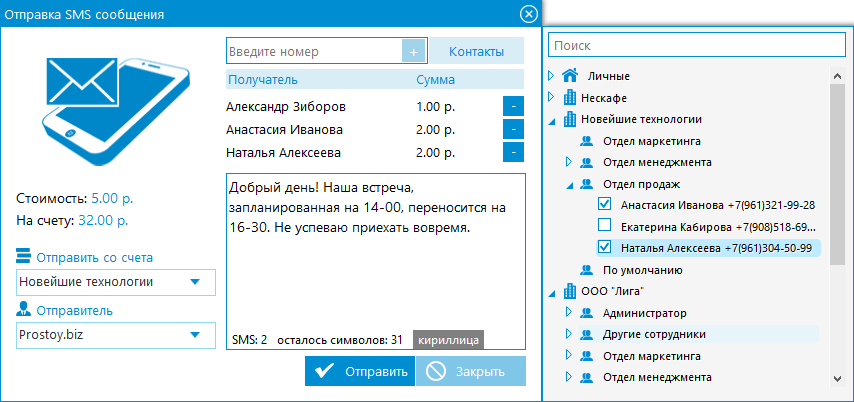
Task: Uncheck Наталья Алексеева contact checkbox
Action: [604, 247]
